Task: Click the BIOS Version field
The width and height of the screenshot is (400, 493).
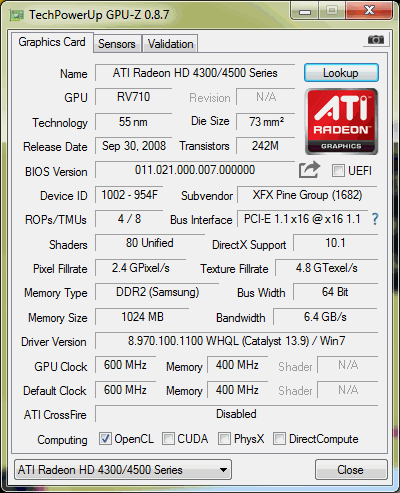Action: (195, 170)
